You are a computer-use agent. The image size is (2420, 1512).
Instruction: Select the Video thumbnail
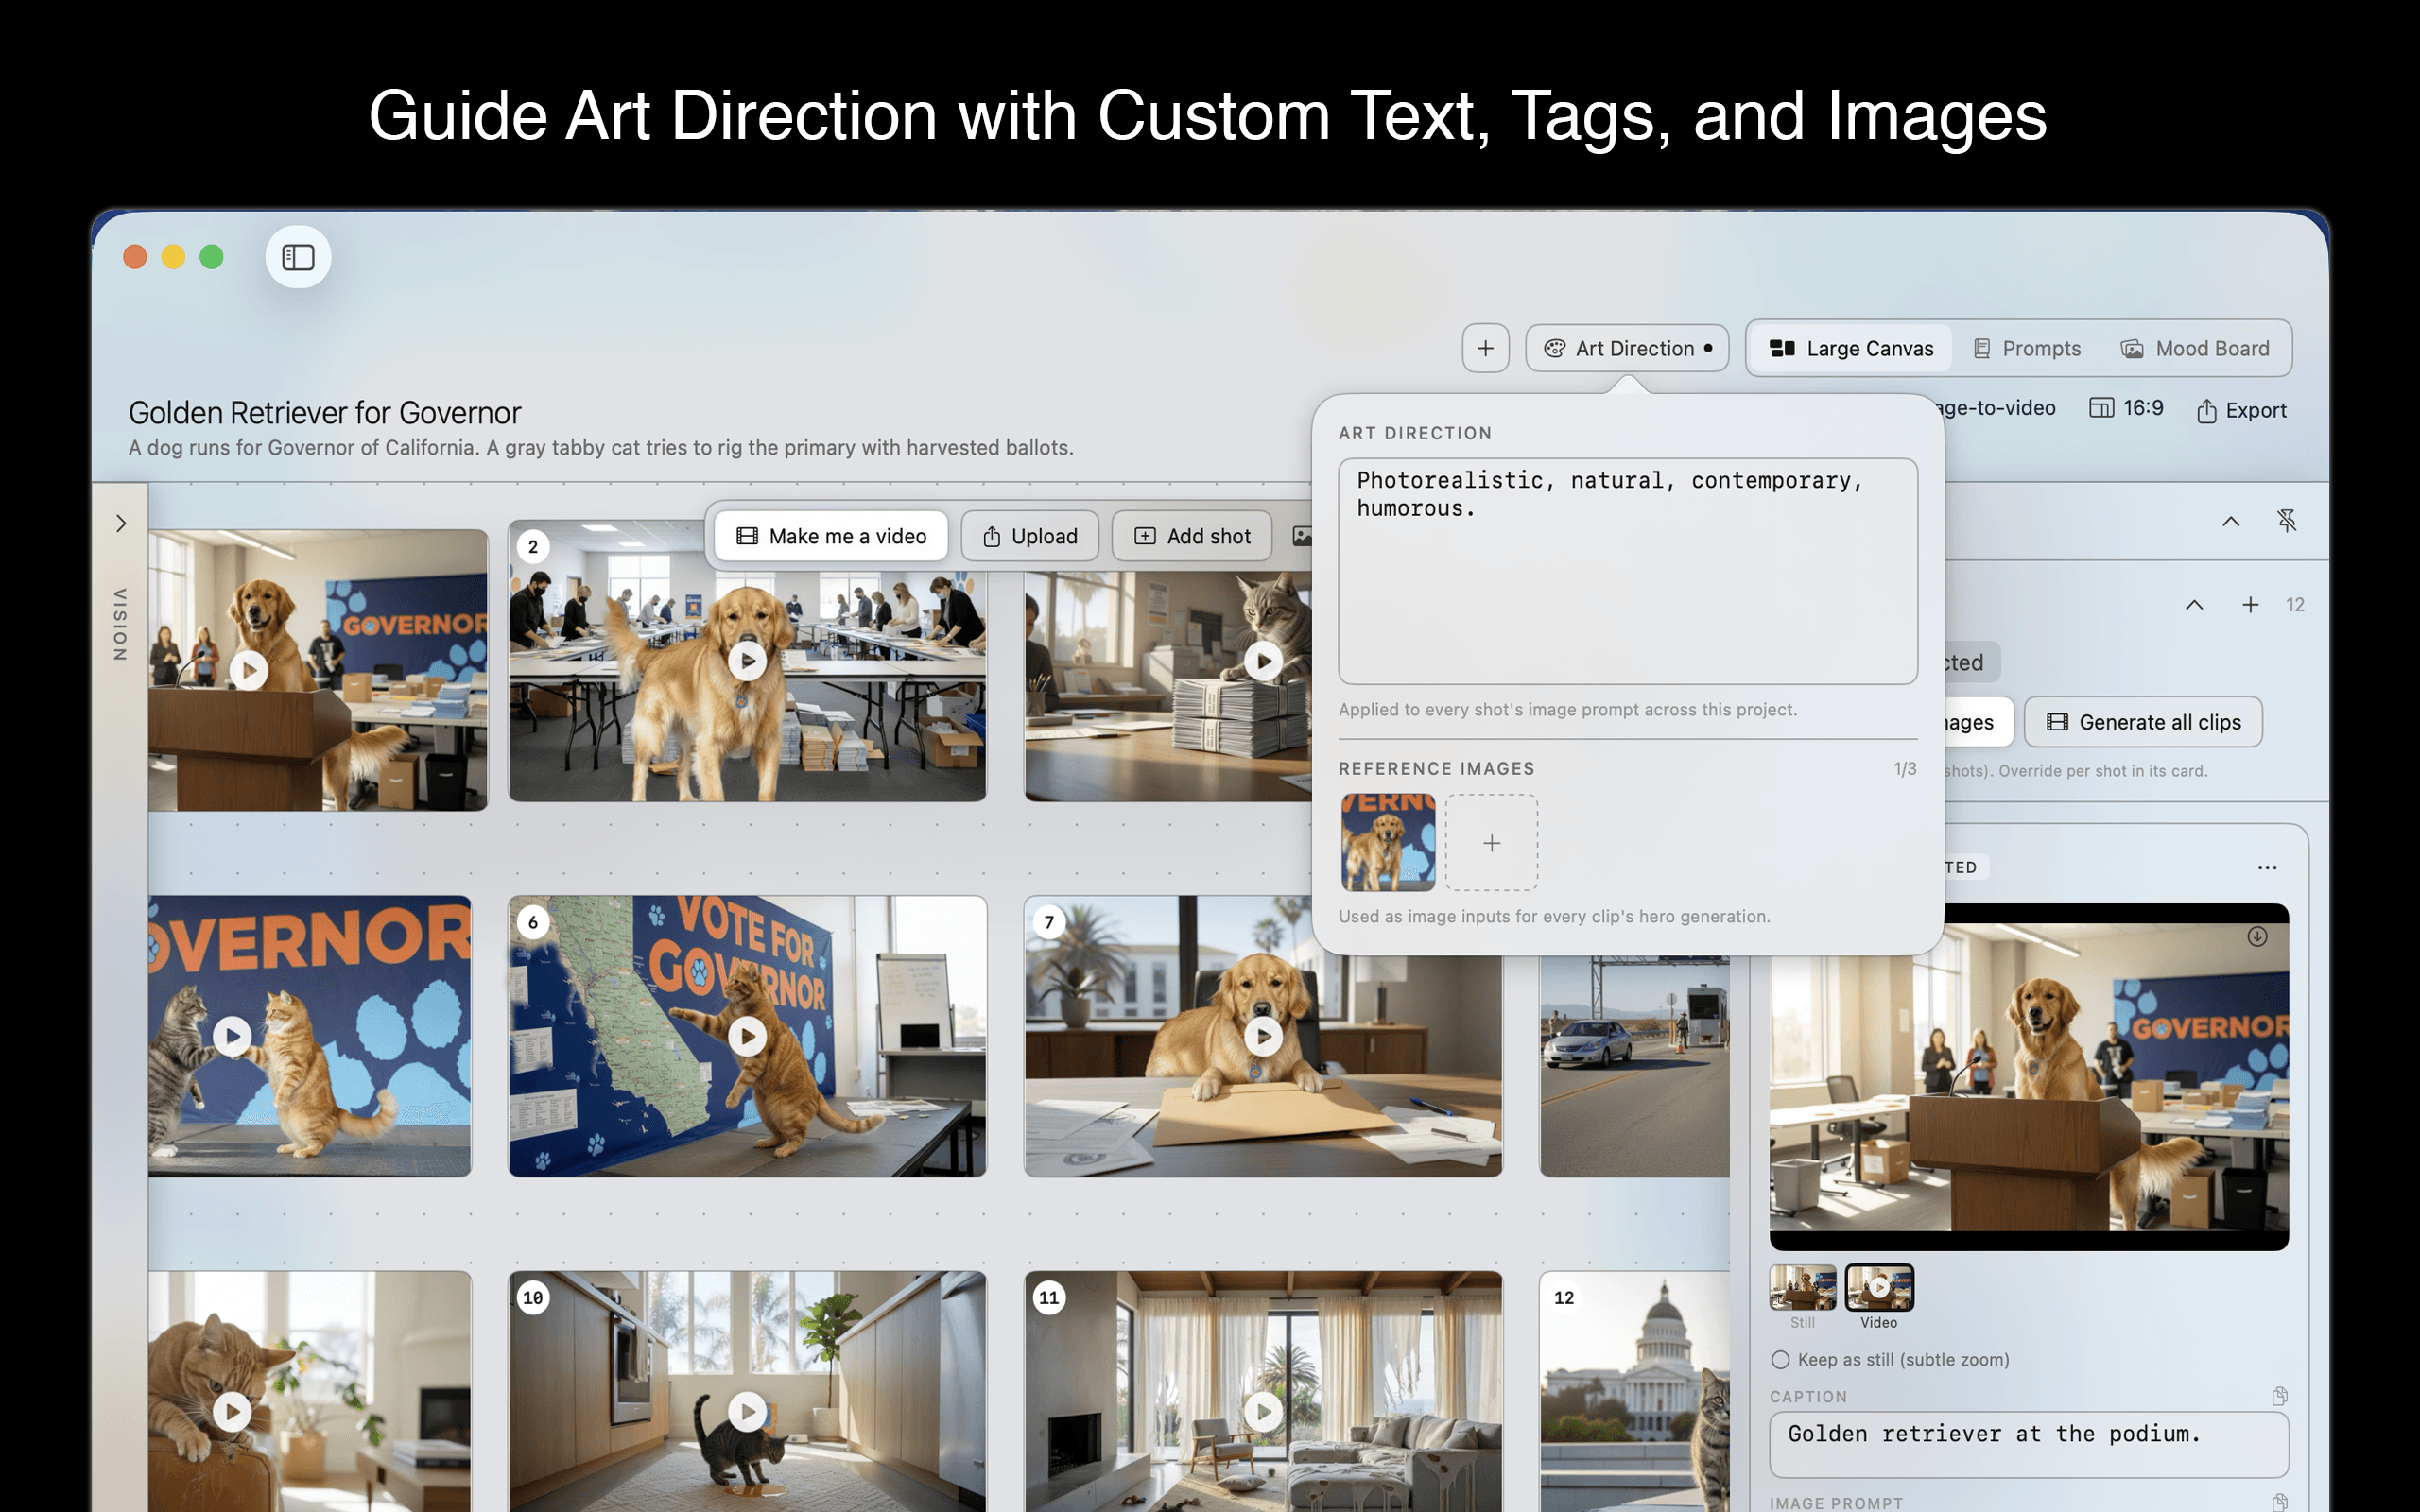click(1879, 1288)
